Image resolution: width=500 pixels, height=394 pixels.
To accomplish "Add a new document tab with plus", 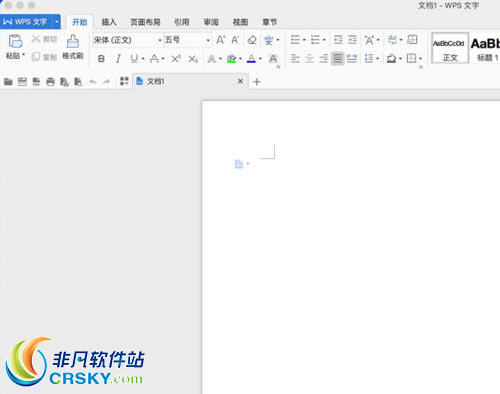I will coord(257,82).
